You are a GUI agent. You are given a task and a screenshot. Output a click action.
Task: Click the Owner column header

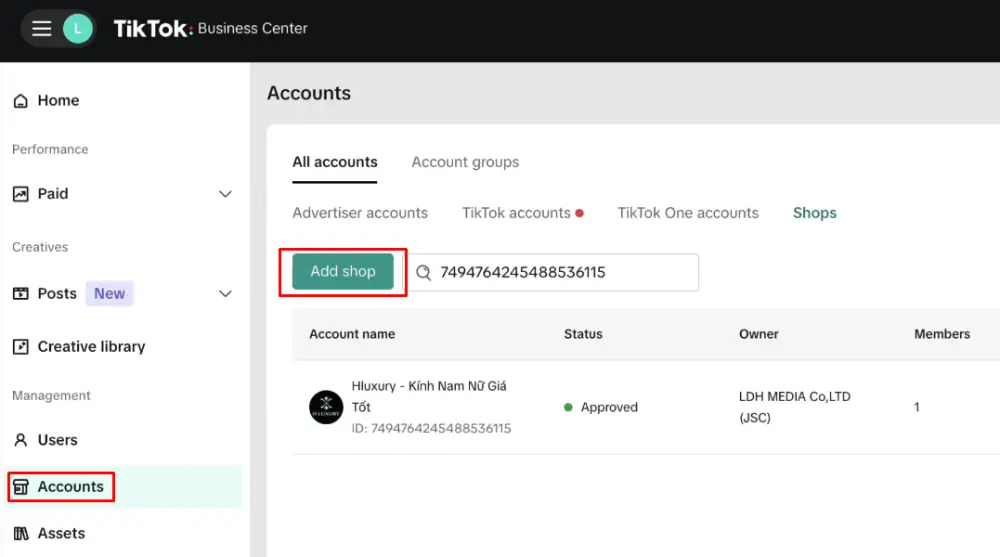758,334
